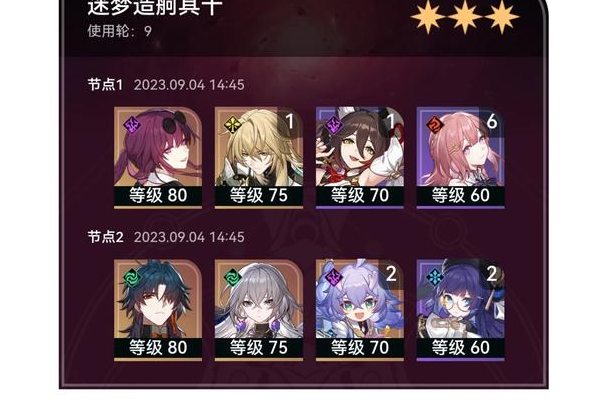Select the glasses-wearing level 60 character portrait

coord(460,310)
